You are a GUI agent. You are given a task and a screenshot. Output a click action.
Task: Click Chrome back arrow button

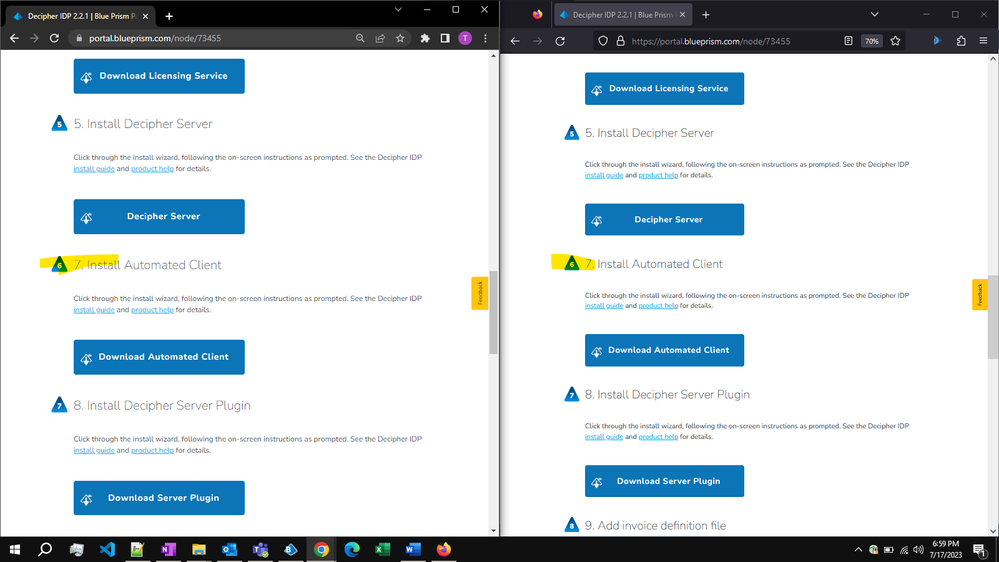(14, 38)
